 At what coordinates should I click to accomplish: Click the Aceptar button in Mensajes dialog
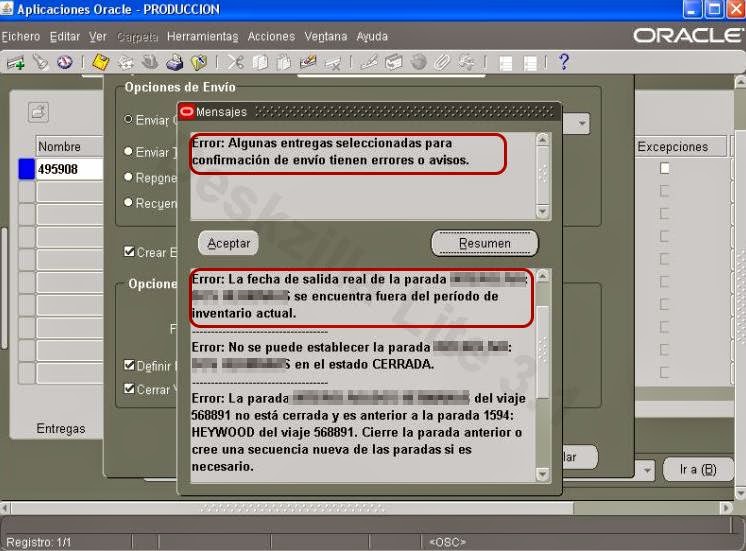tap(228, 243)
